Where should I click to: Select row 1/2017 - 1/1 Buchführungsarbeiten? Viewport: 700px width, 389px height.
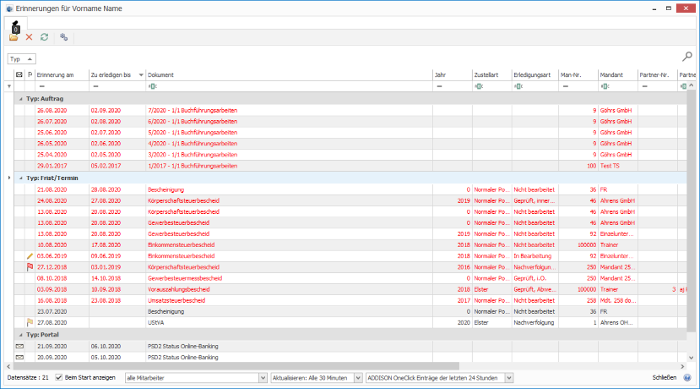[350, 166]
